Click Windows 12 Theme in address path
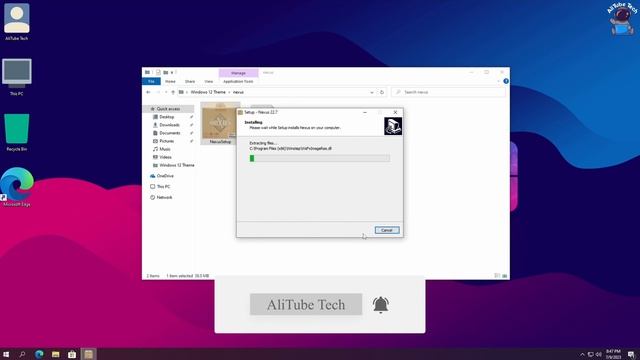The height and width of the screenshot is (360, 640). tap(208, 92)
